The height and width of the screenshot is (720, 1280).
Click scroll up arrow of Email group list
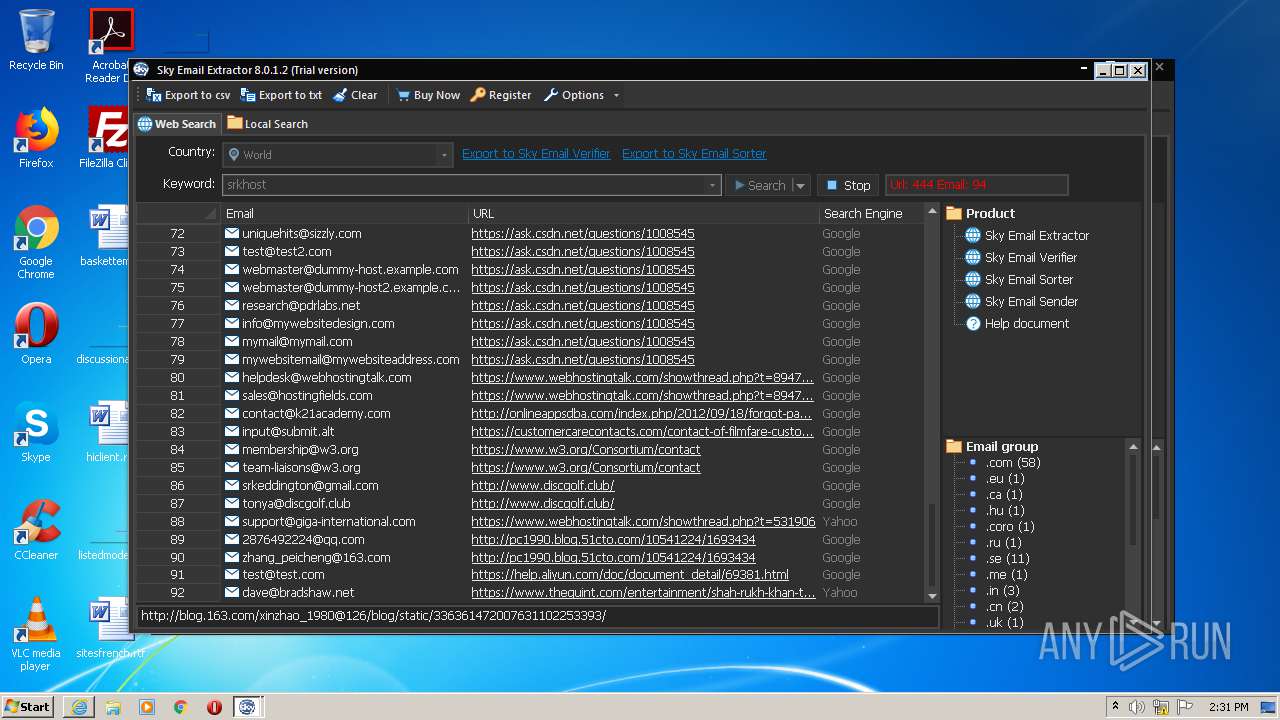(1133, 446)
